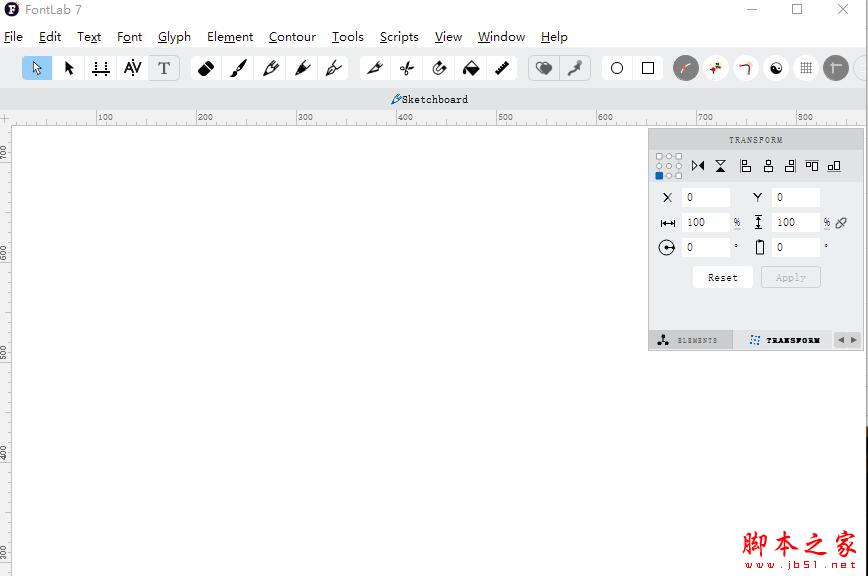Screen dimensions: 868x576
Task: Toggle the dark circular T-shaped button
Action: pos(836,68)
